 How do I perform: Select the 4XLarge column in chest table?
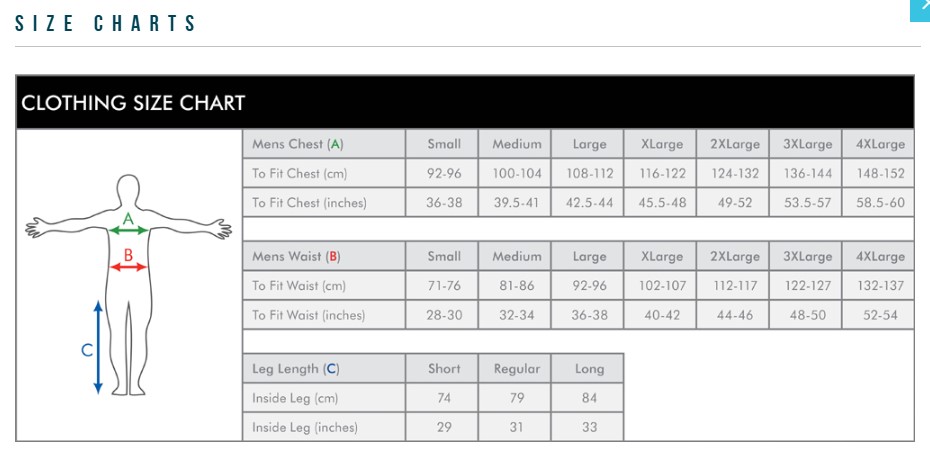point(880,144)
